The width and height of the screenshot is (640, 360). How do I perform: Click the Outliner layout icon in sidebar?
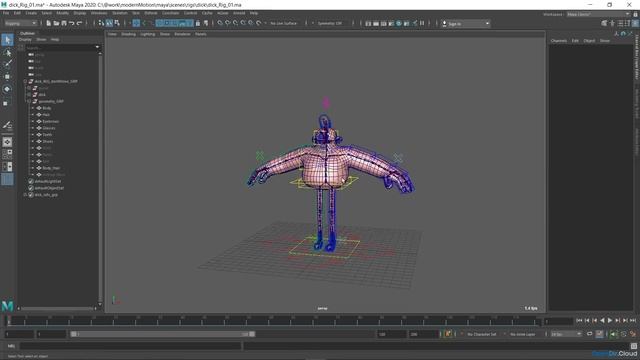(x=7, y=180)
